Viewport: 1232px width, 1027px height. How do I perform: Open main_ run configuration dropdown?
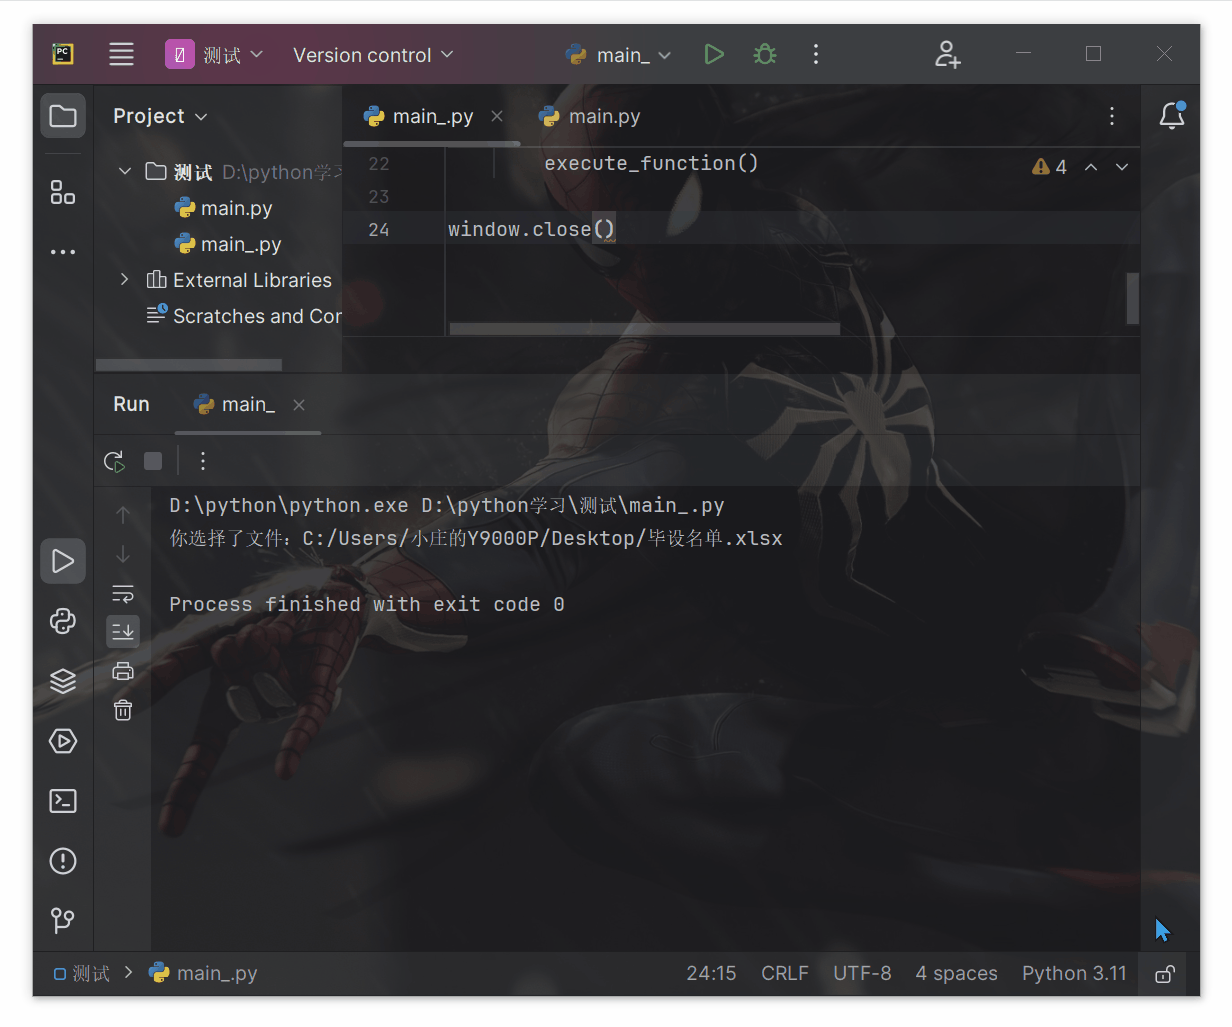coord(618,55)
